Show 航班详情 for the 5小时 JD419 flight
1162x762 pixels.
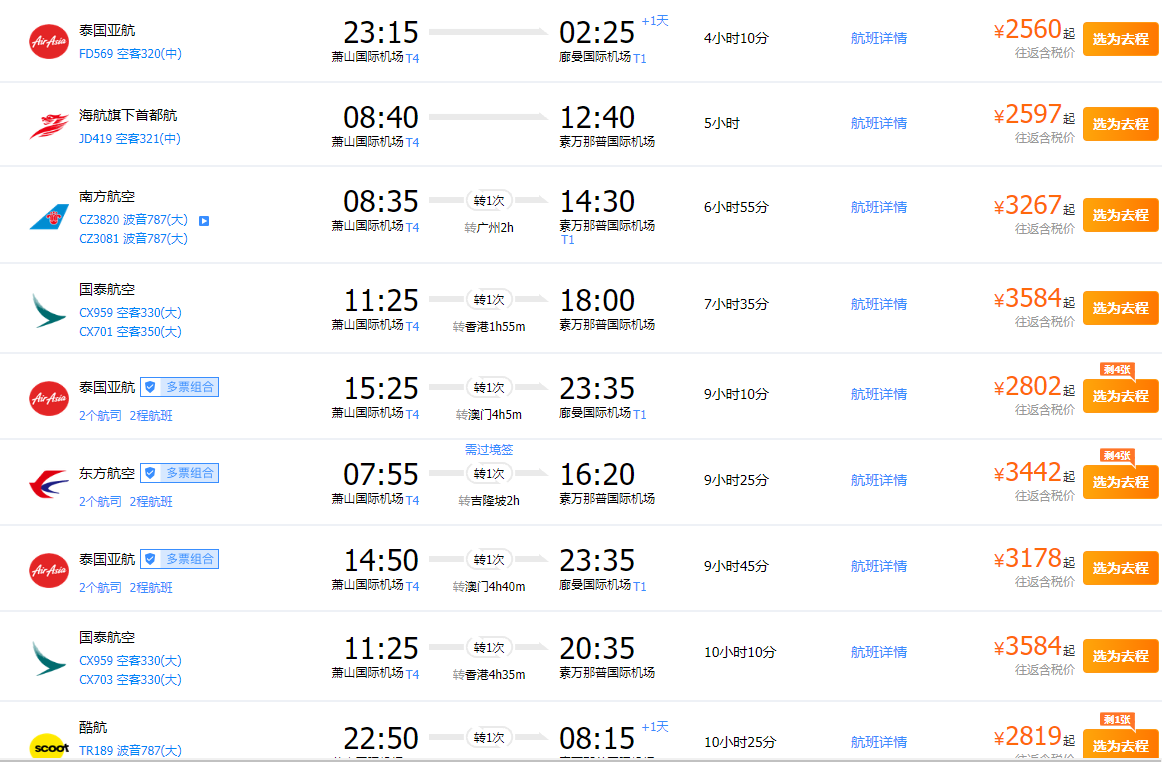[879, 123]
